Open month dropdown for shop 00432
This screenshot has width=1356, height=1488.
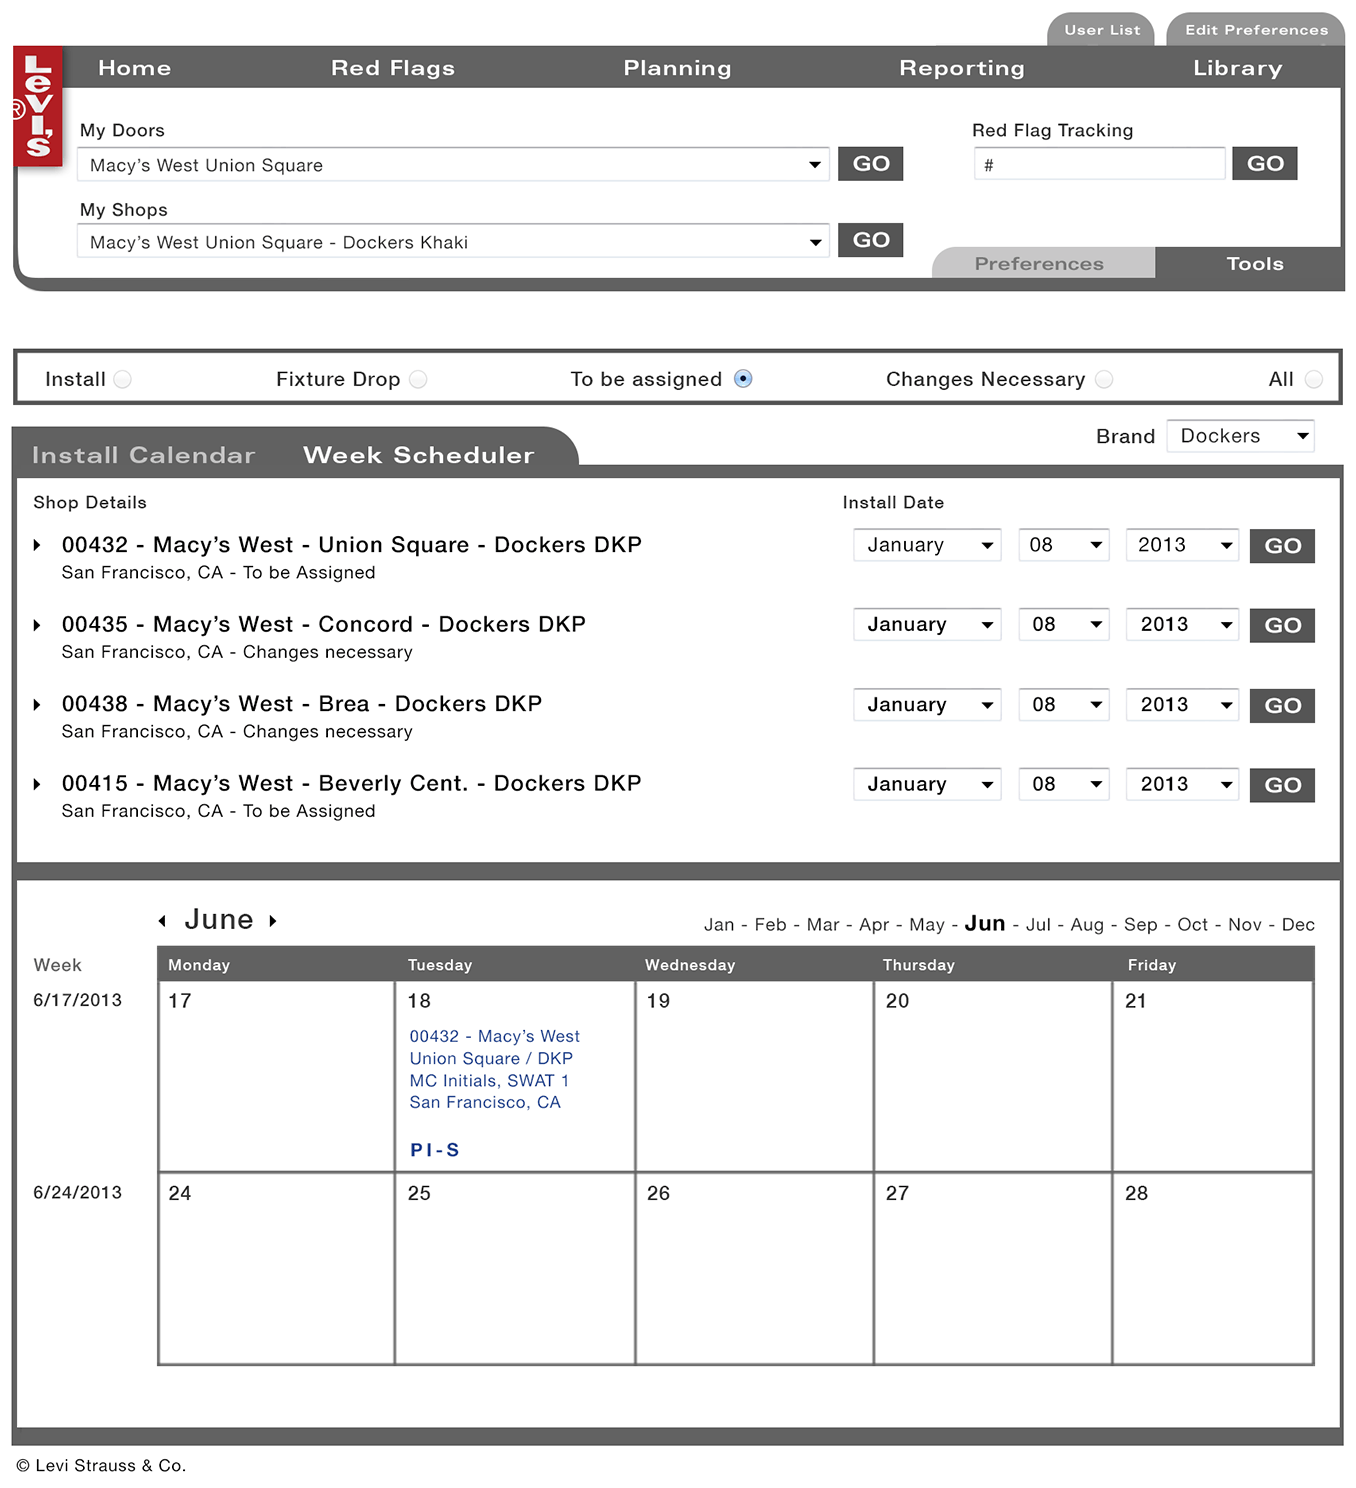(x=927, y=545)
